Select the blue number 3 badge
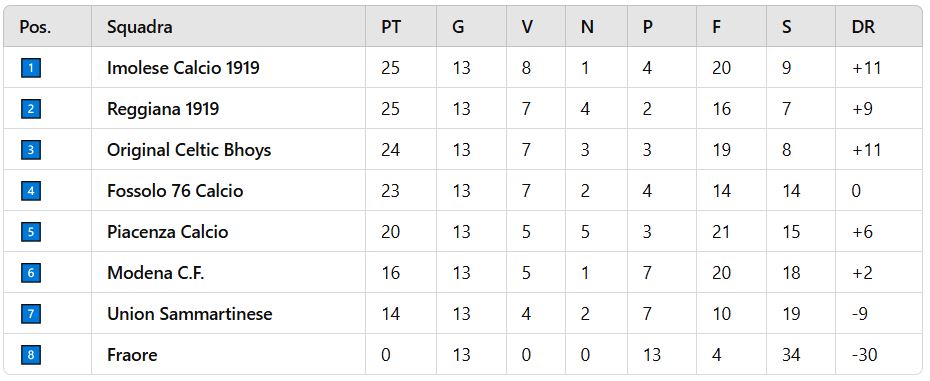The image size is (930, 381). tap(31, 150)
